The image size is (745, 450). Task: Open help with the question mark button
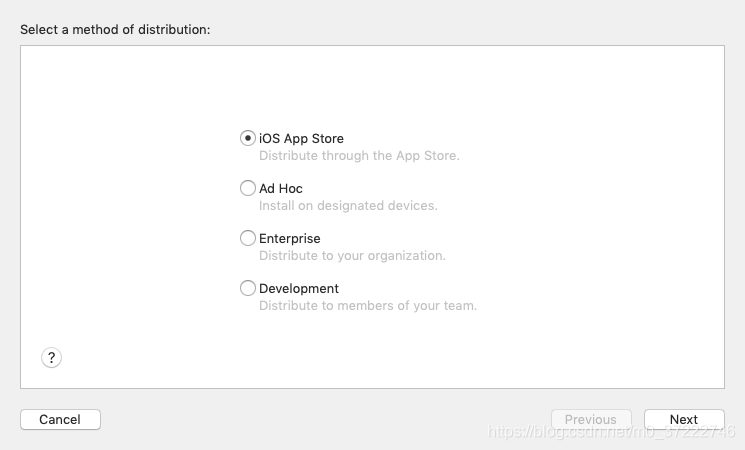coord(52,357)
